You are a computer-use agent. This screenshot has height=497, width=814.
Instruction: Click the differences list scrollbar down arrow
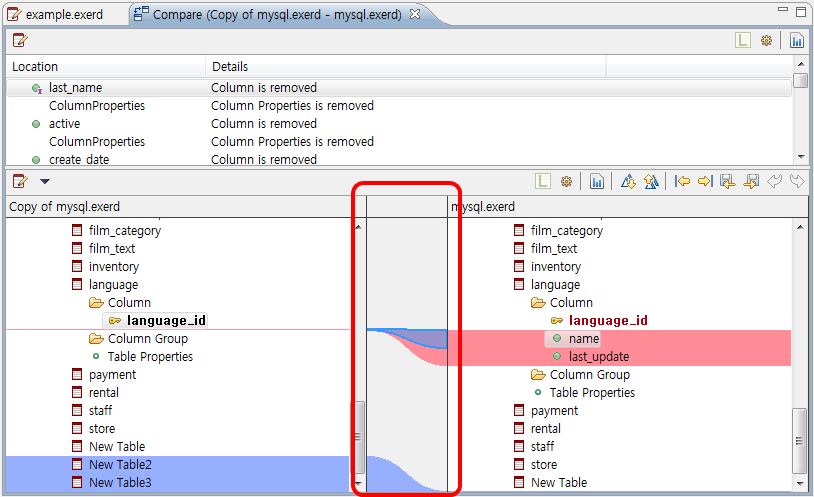[801, 157]
